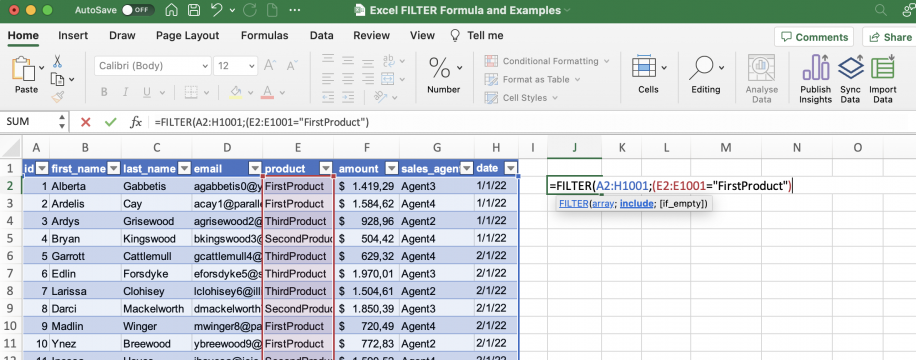916x360 pixels.
Task: Switch to the Insert tab
Action: (x=73, y=36)
